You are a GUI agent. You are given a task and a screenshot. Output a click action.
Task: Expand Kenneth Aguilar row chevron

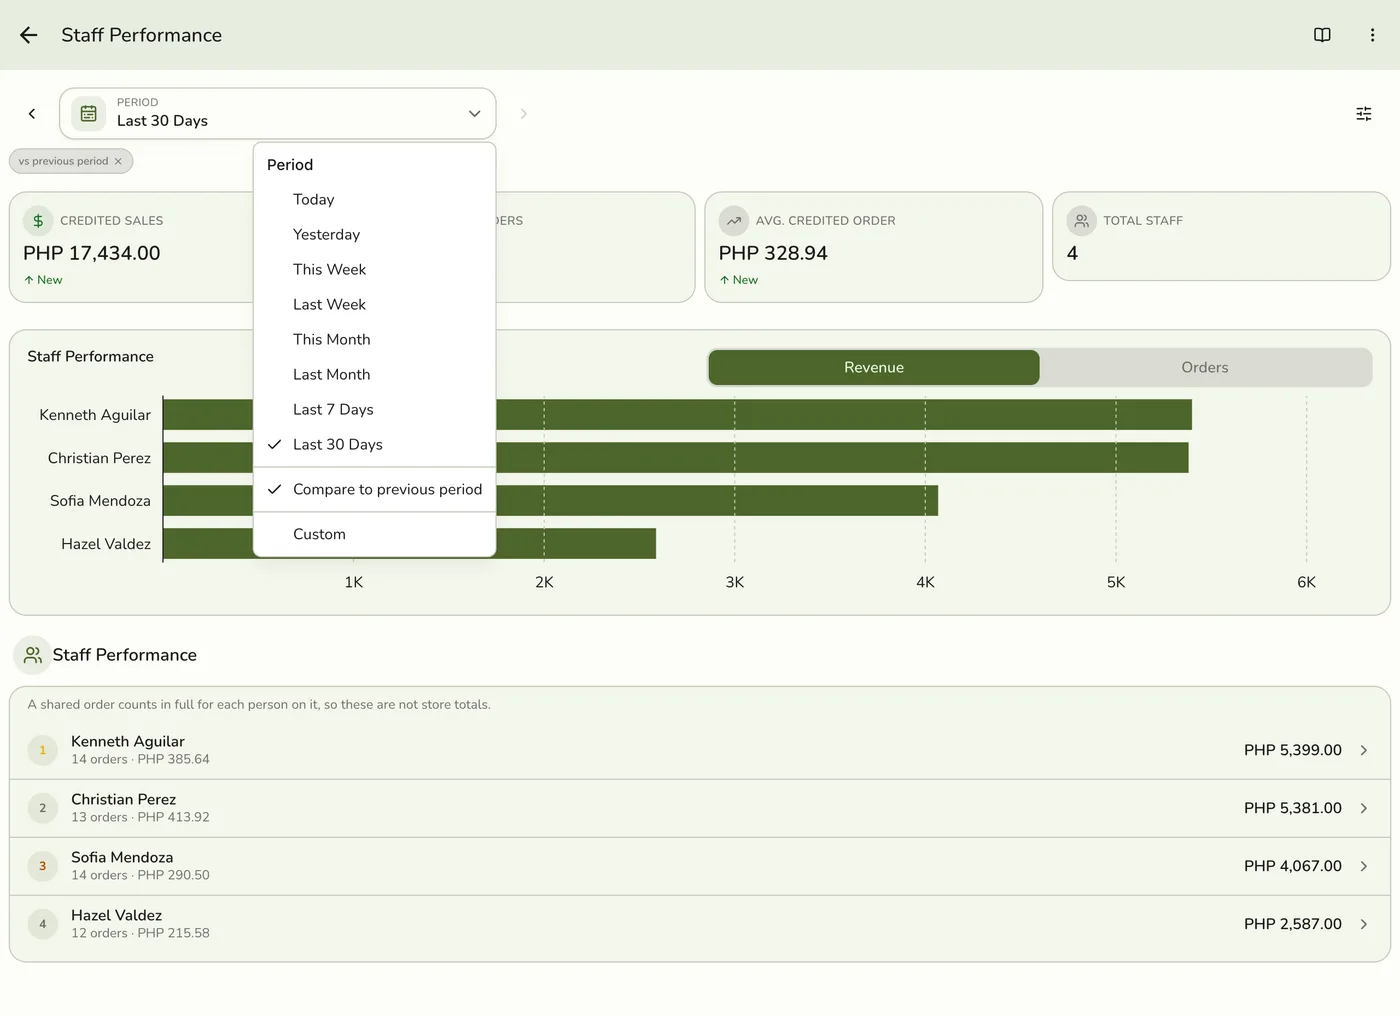1364,750
